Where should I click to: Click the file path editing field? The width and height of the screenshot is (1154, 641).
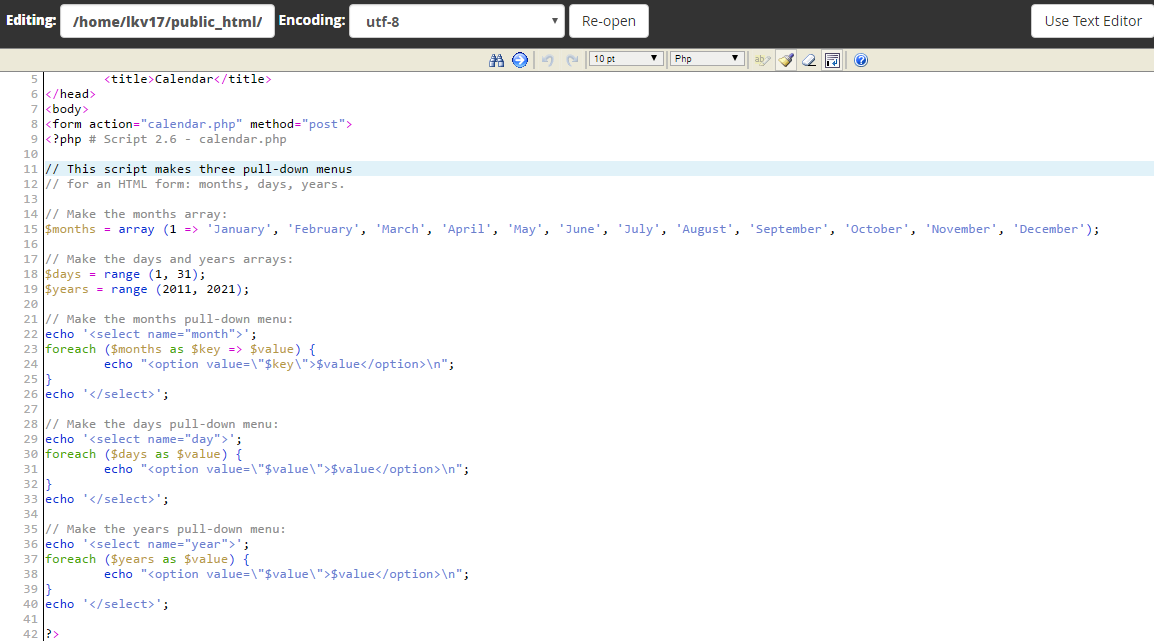click(x=167, y=21)
